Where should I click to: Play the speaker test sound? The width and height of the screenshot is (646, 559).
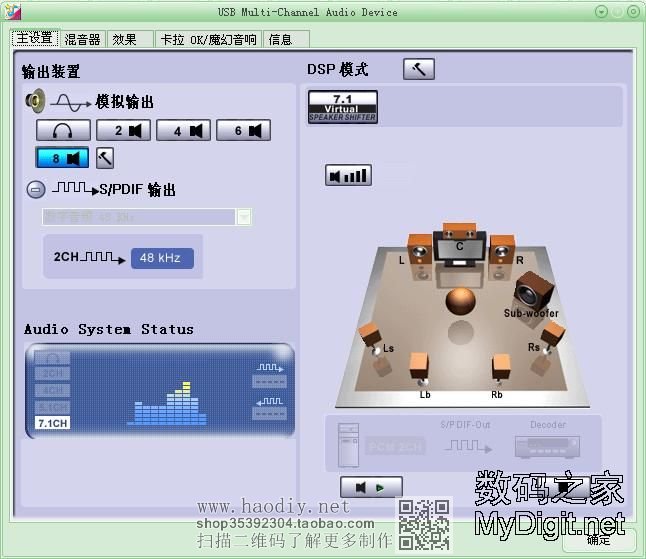tap(370, 487)
